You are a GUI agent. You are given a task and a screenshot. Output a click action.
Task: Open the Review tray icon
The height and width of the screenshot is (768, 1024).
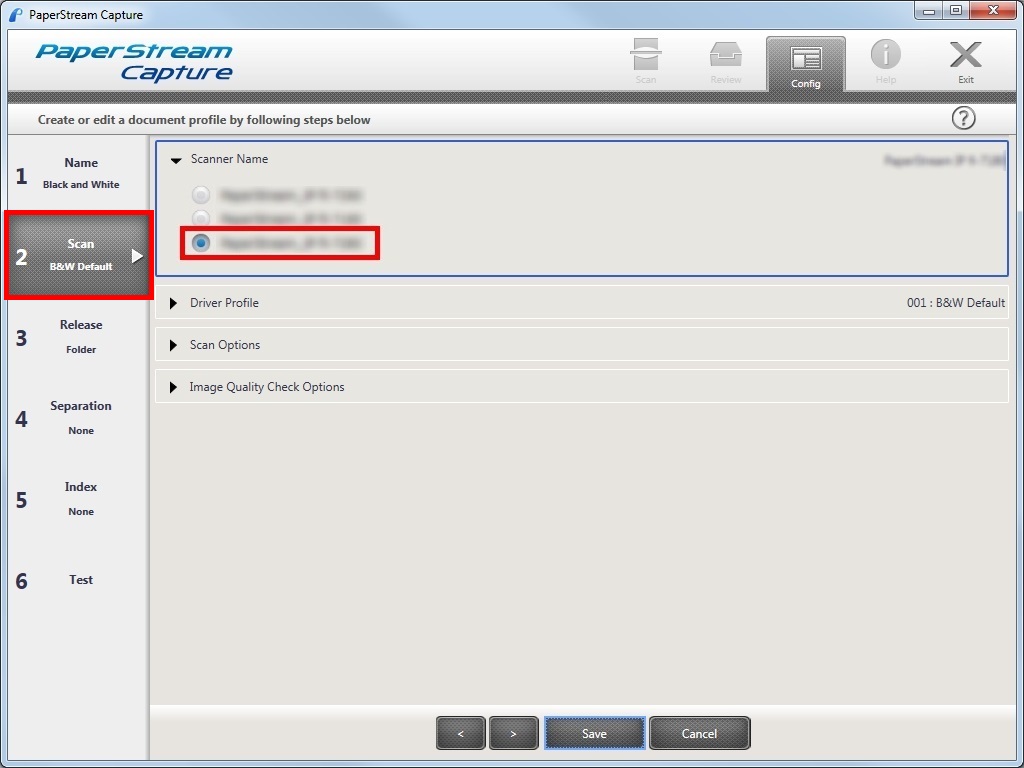pyautogui.click(x=726, y=62)
